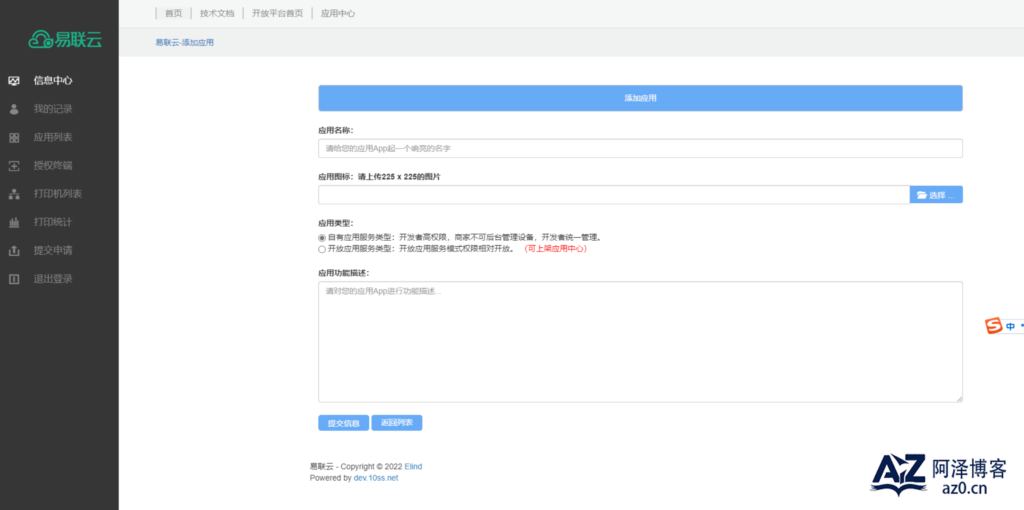This screenshot has height=510, width=1024.
Task: Click the 选择 file browse button
Action: (x=936, y=195)
